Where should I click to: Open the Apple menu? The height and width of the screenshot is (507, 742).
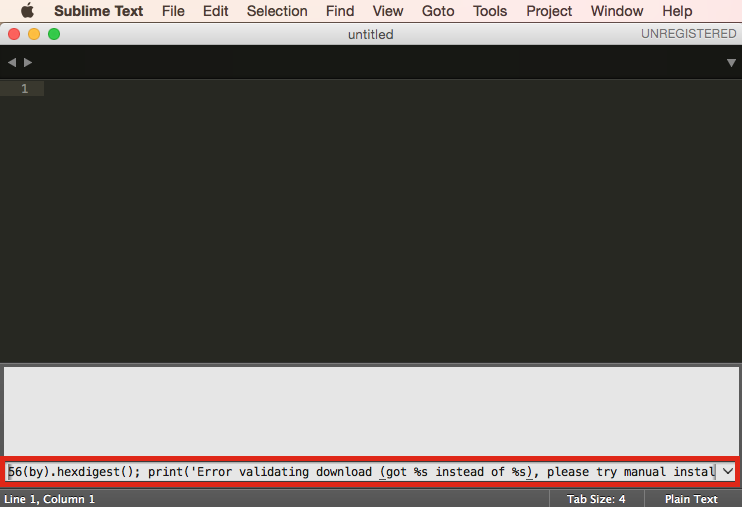[x=27, y=10]
